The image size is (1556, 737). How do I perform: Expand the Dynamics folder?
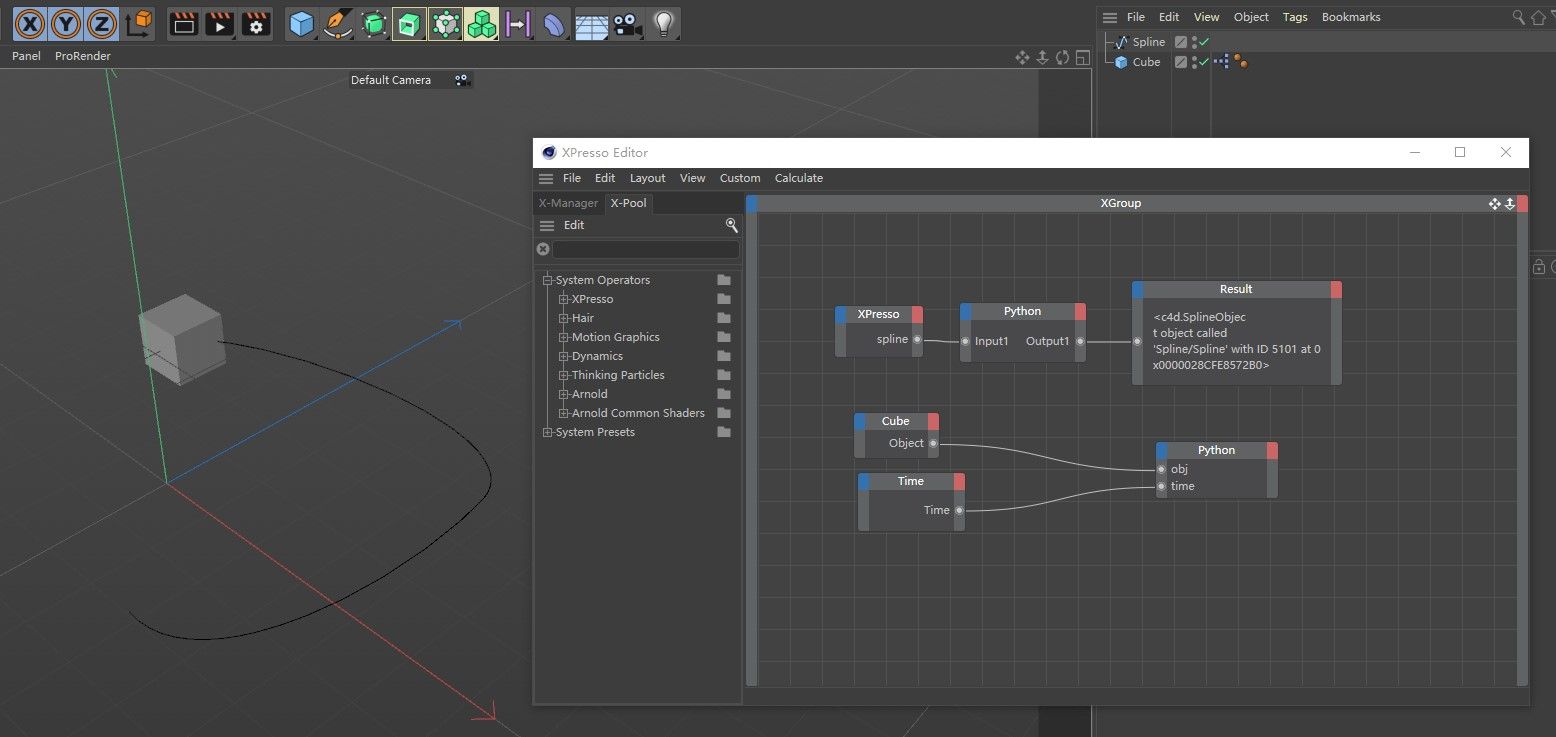point(564,356)
